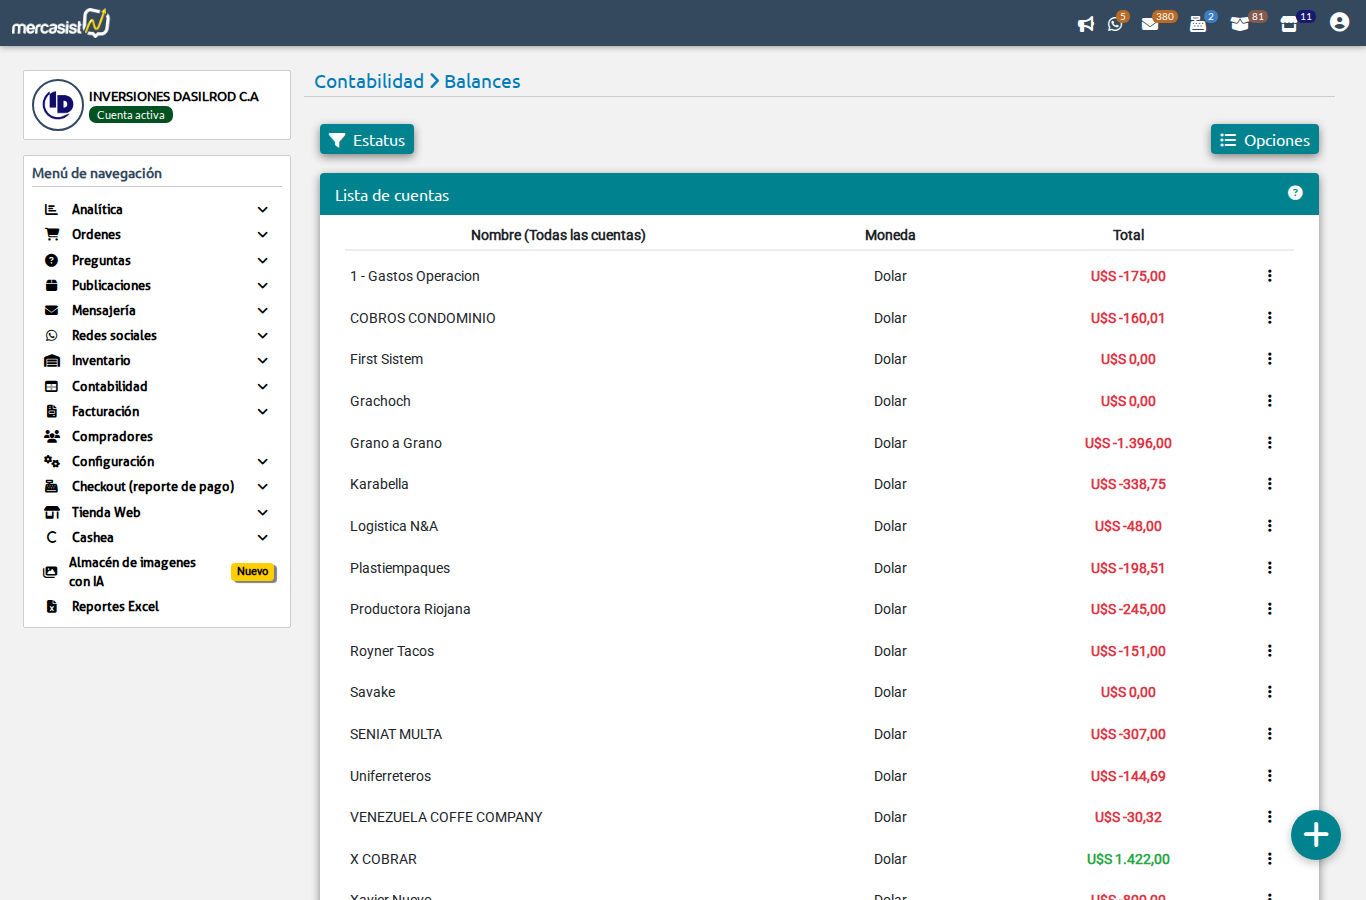This screenshot has width=1366, height=900.
Task: Open Reportes Excel menu item
Action: pos(115,607)
